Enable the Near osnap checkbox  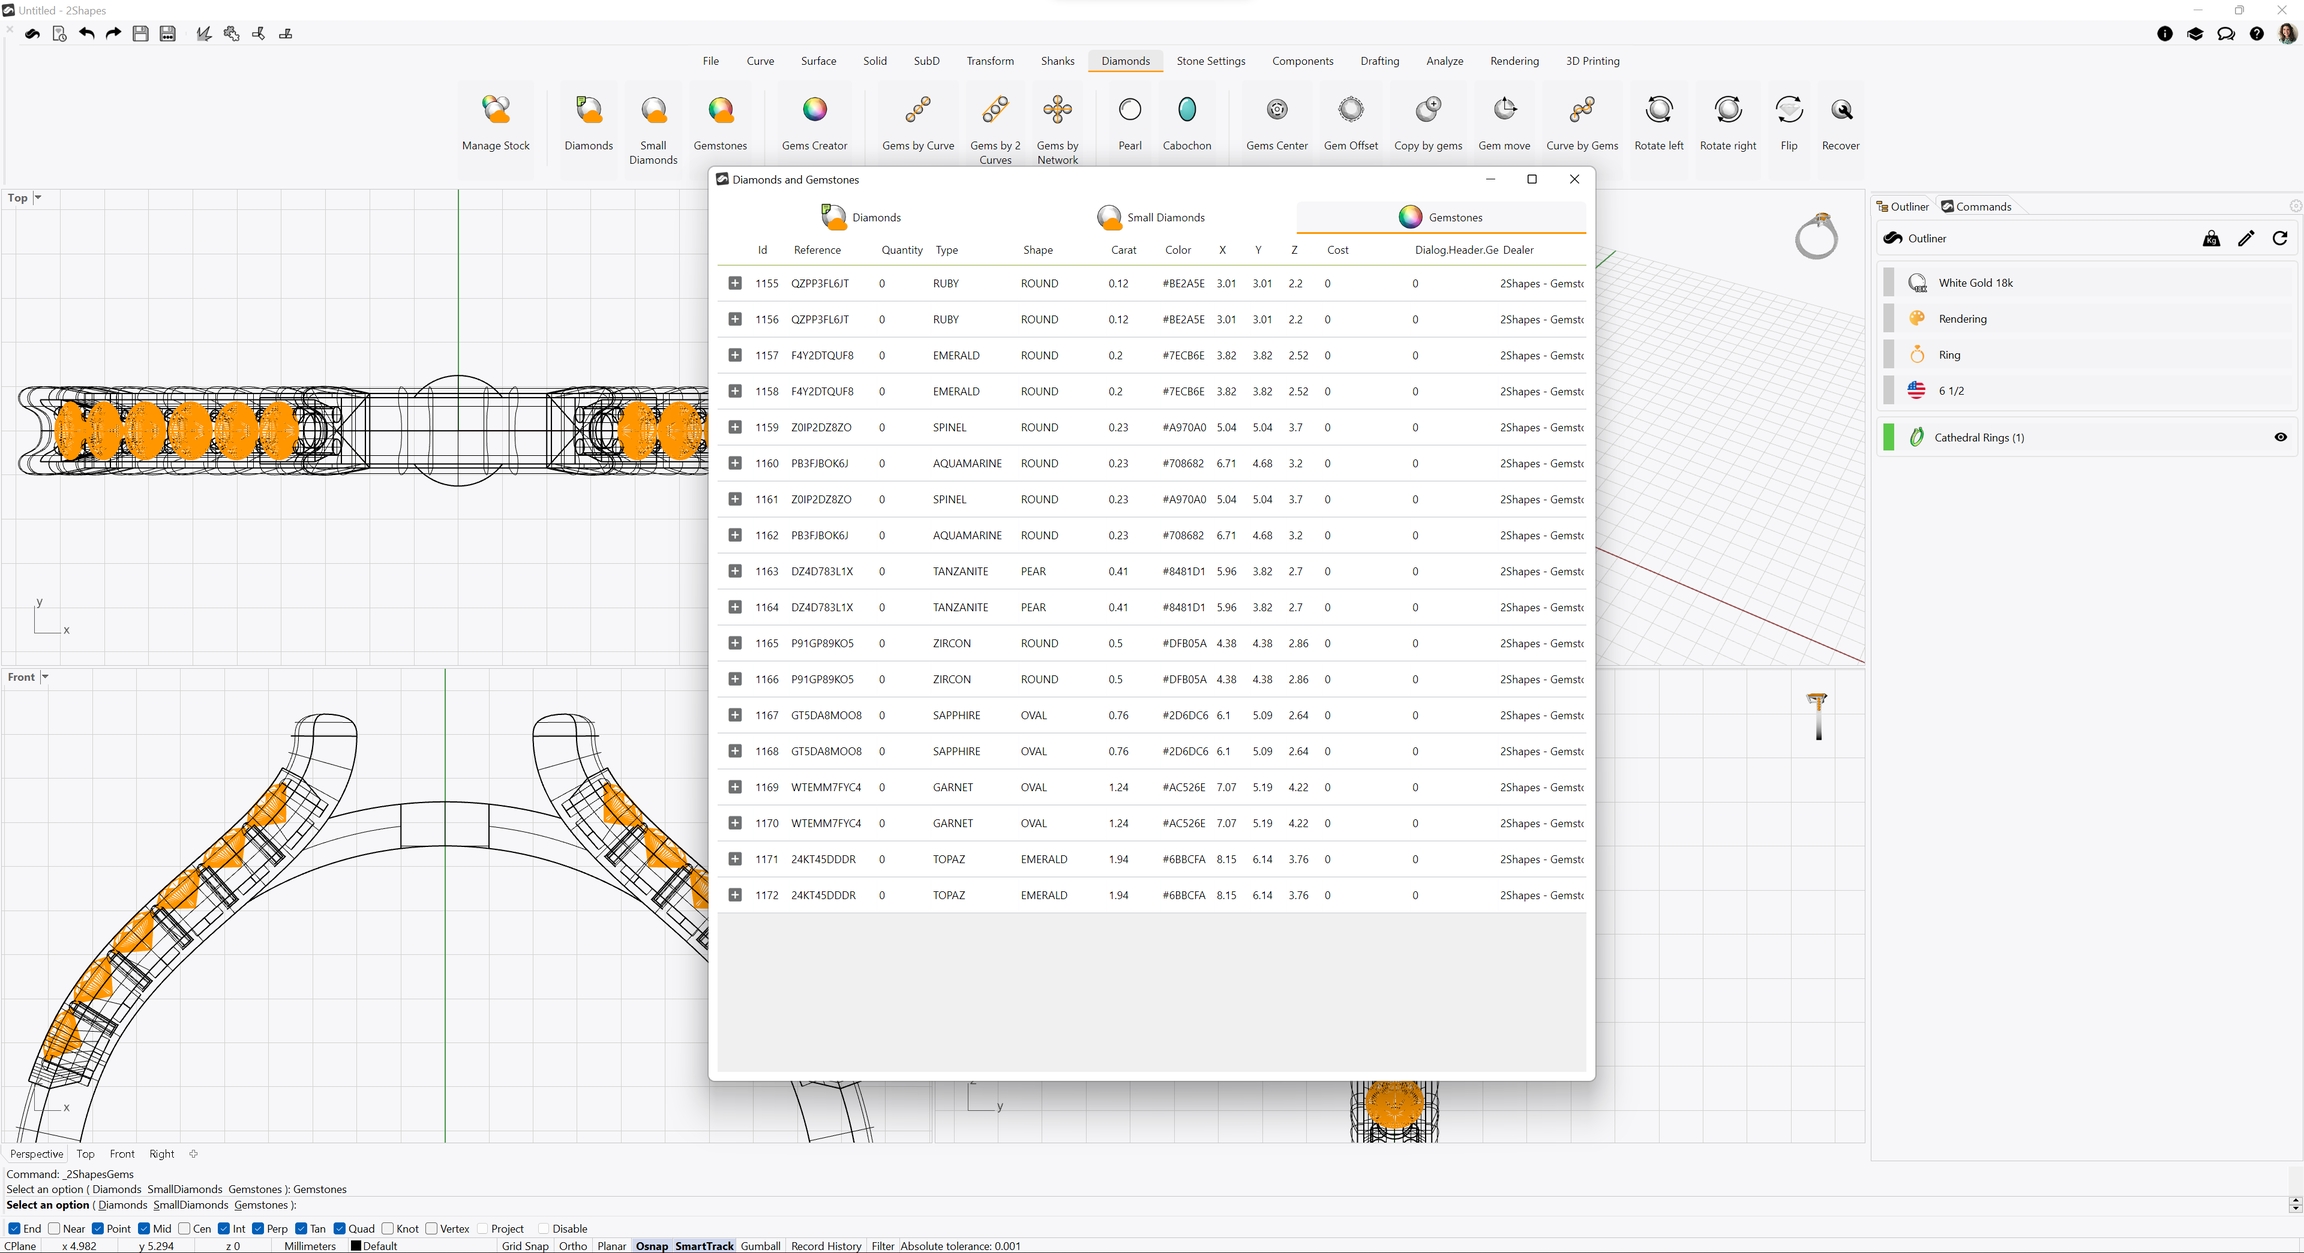(x=55, y=1229)
